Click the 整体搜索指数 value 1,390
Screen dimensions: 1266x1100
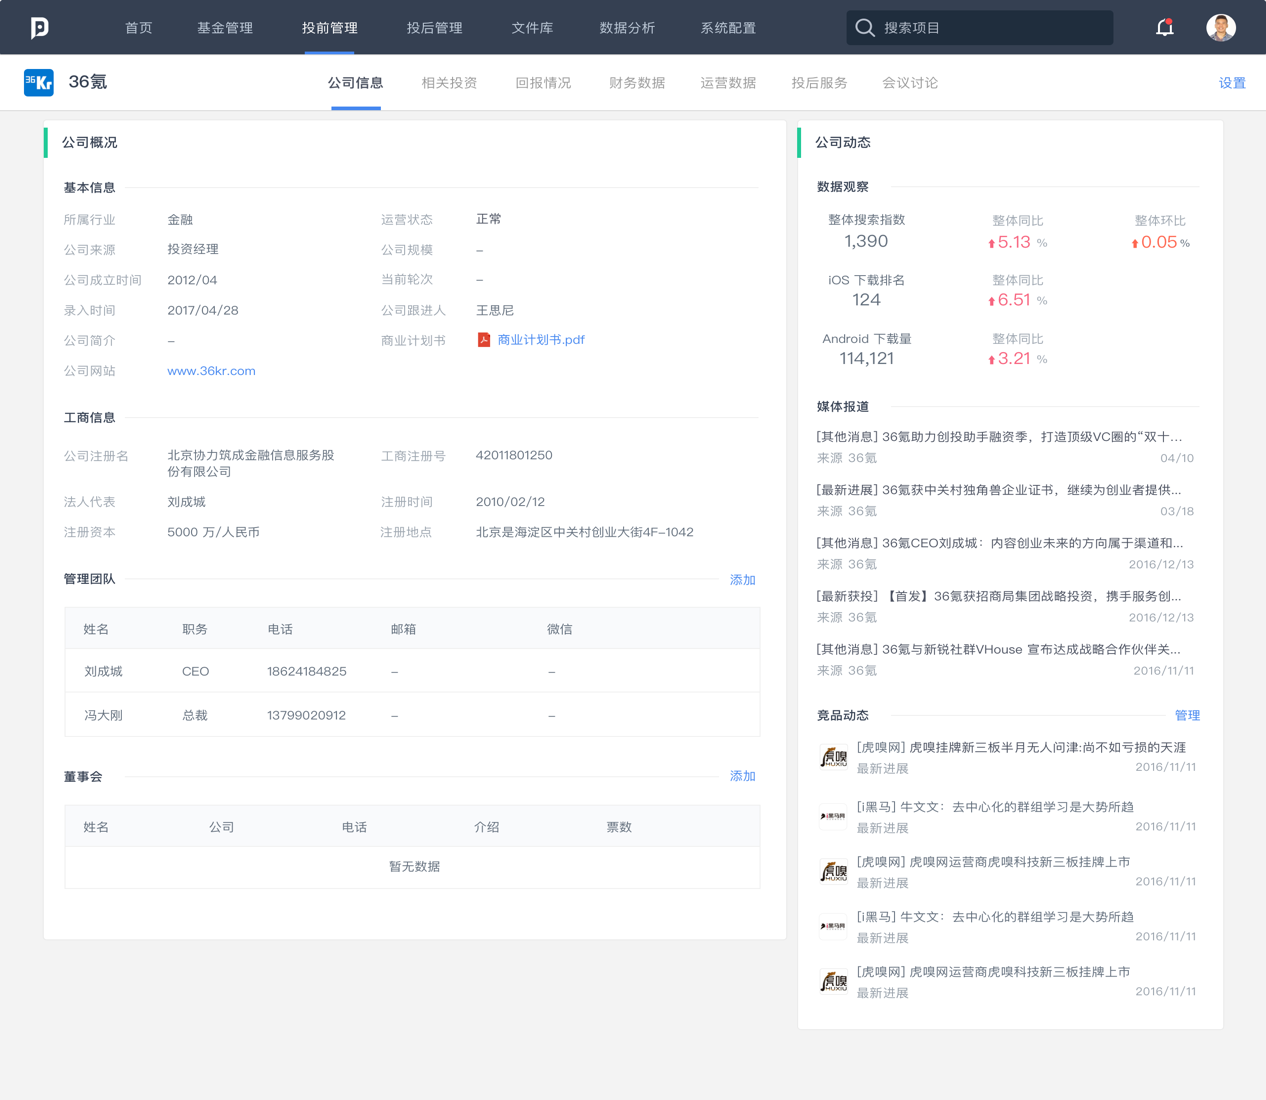pyautogui.click(x=866, y=241)
